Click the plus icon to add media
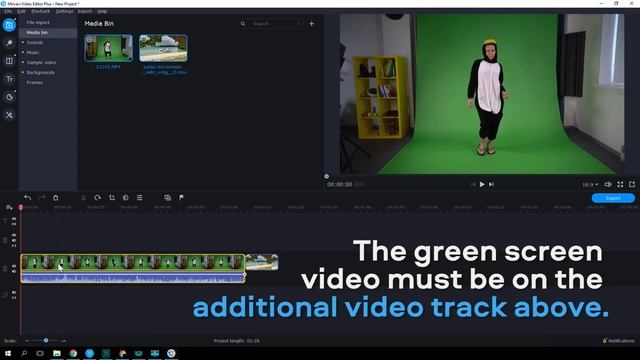Image resolution: width=640 pixels, height=360 pixels. point(311,24)
